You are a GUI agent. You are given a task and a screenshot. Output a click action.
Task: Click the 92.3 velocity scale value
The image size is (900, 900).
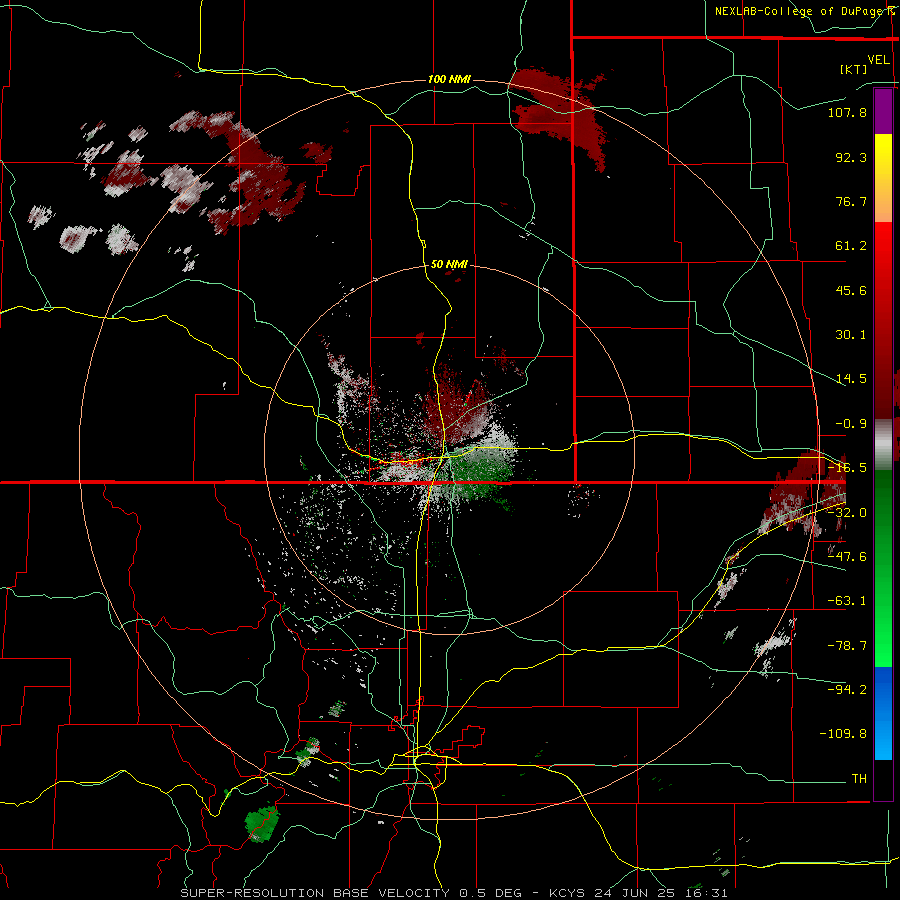[851, 157]
